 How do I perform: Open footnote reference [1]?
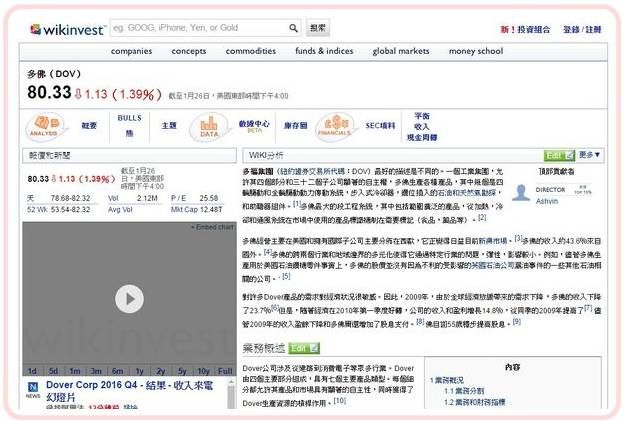pos(296,204)
